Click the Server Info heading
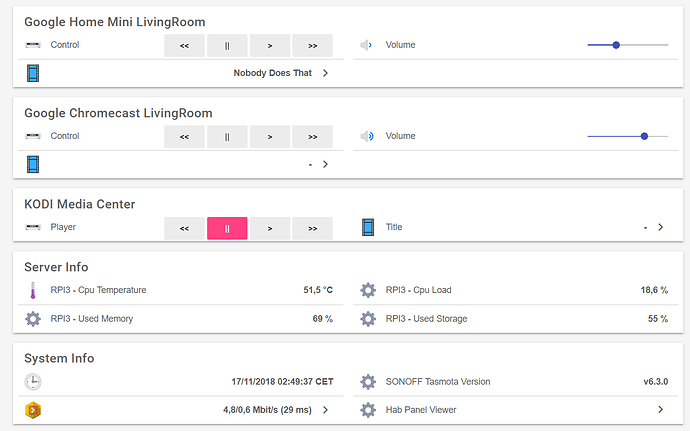 coord(56,267)
